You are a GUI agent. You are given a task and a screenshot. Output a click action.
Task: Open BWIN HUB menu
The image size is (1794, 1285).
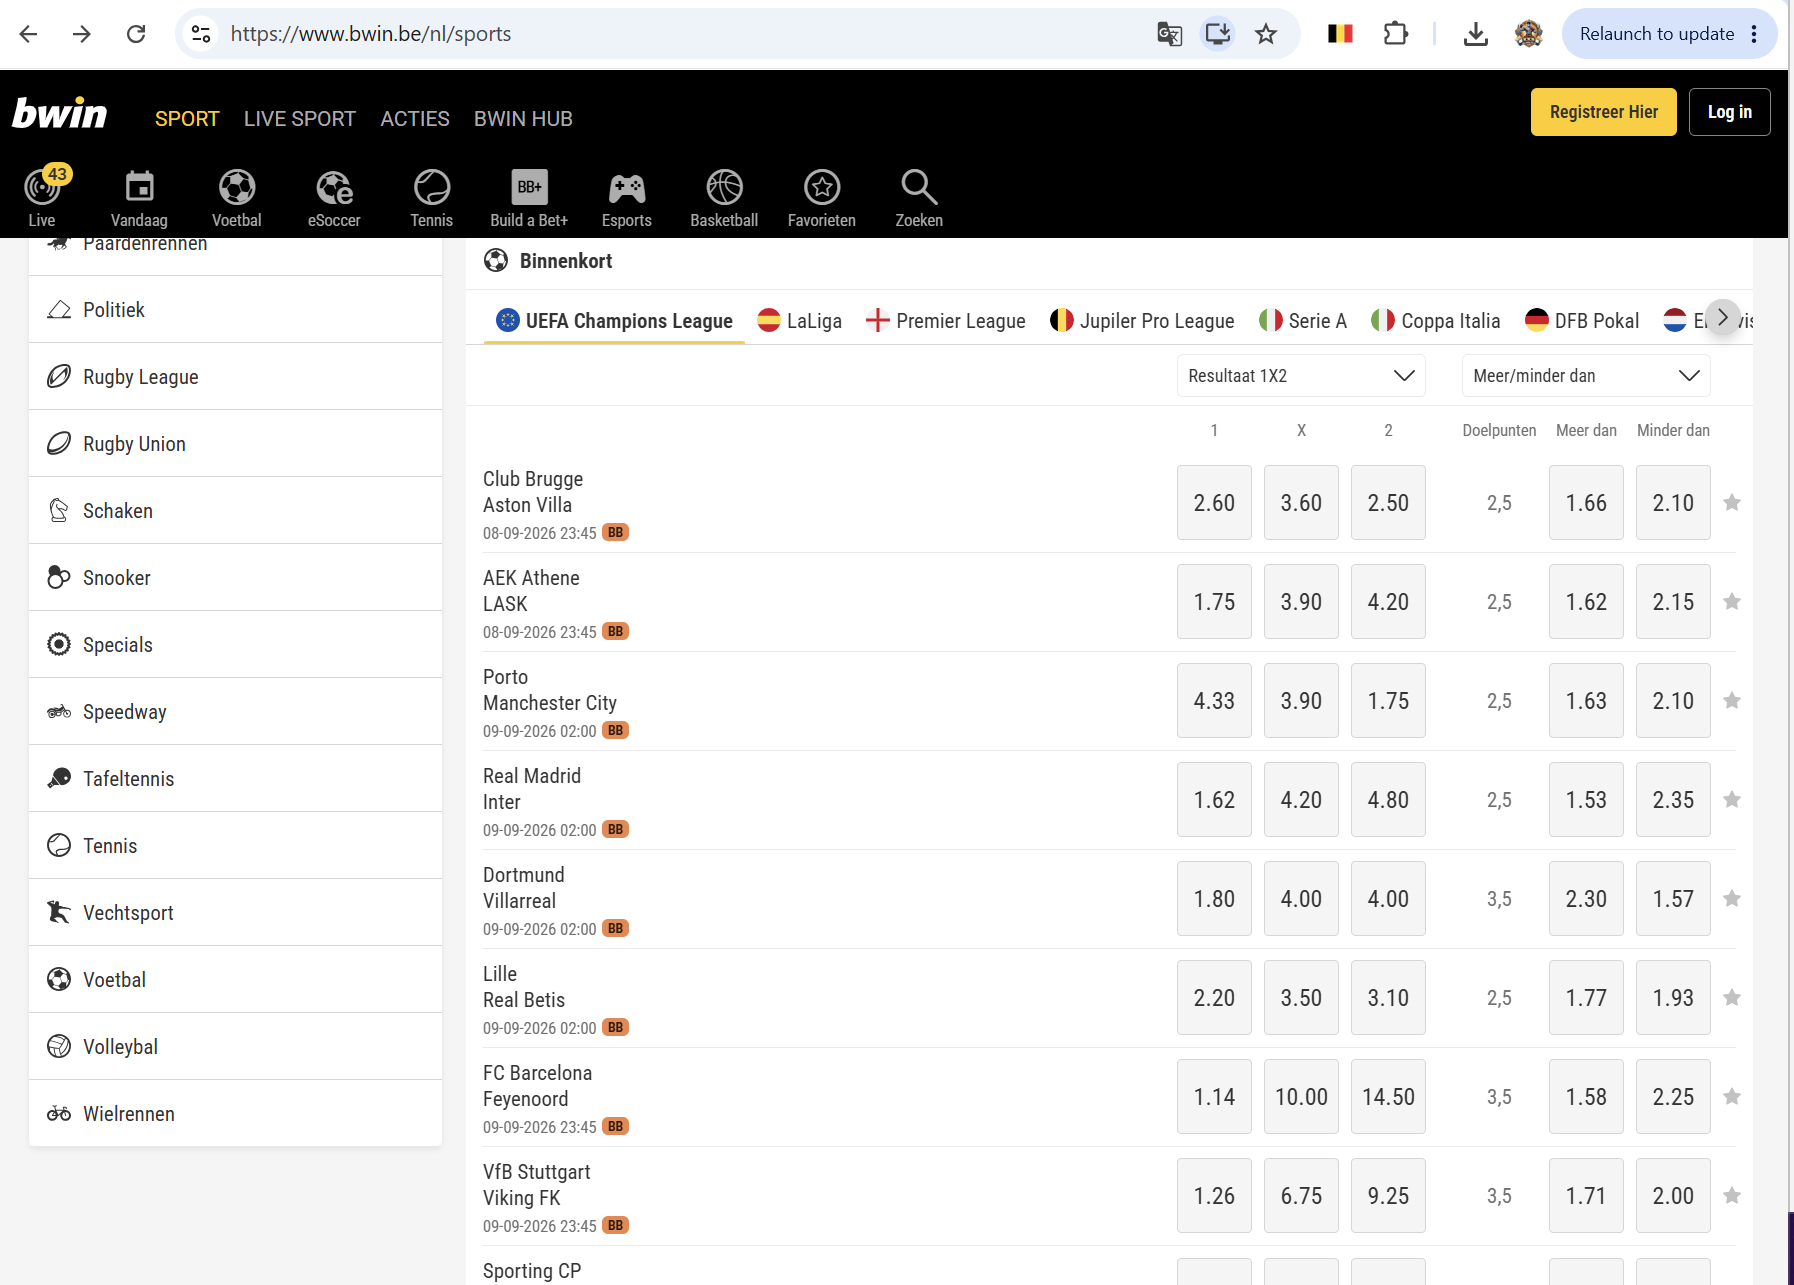click(x=523, y=119)
